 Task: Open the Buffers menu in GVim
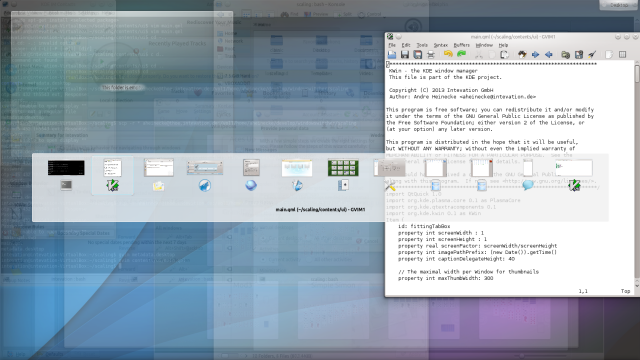pos(462,45)
